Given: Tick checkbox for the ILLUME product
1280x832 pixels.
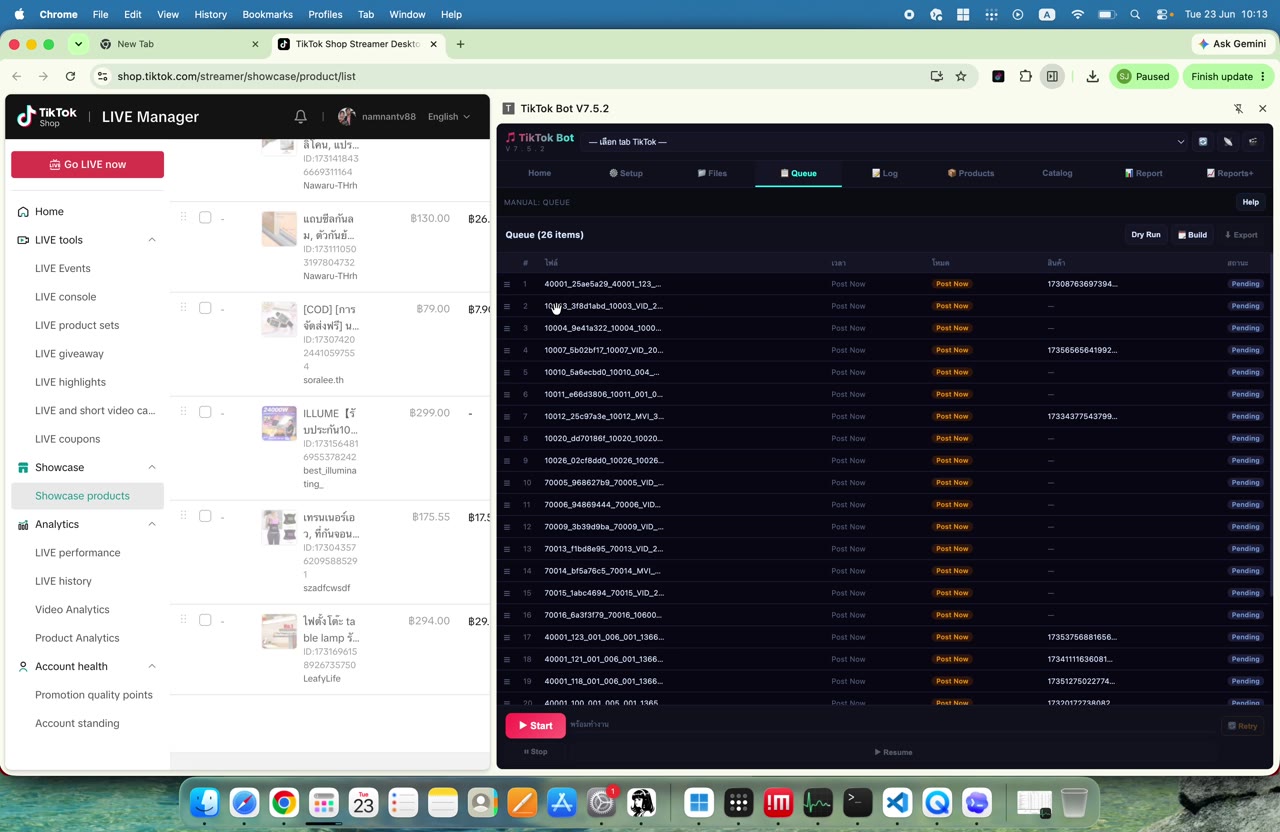Looking at the screenshot, I should coord(205,412).
